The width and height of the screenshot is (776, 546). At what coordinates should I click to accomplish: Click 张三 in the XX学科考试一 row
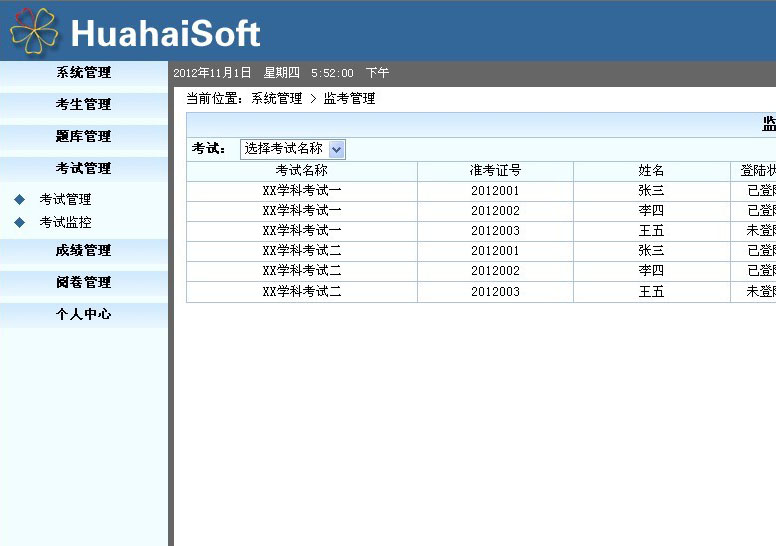[x=651, y=191]
